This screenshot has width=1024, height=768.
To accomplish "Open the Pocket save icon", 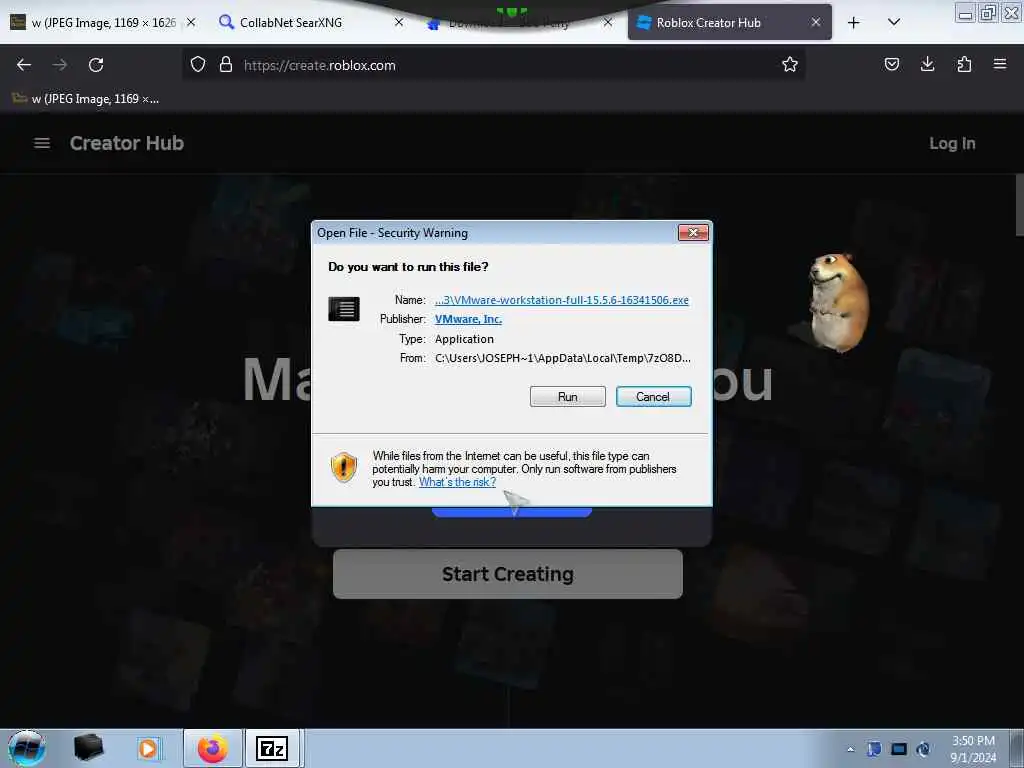I will [891, 65].
